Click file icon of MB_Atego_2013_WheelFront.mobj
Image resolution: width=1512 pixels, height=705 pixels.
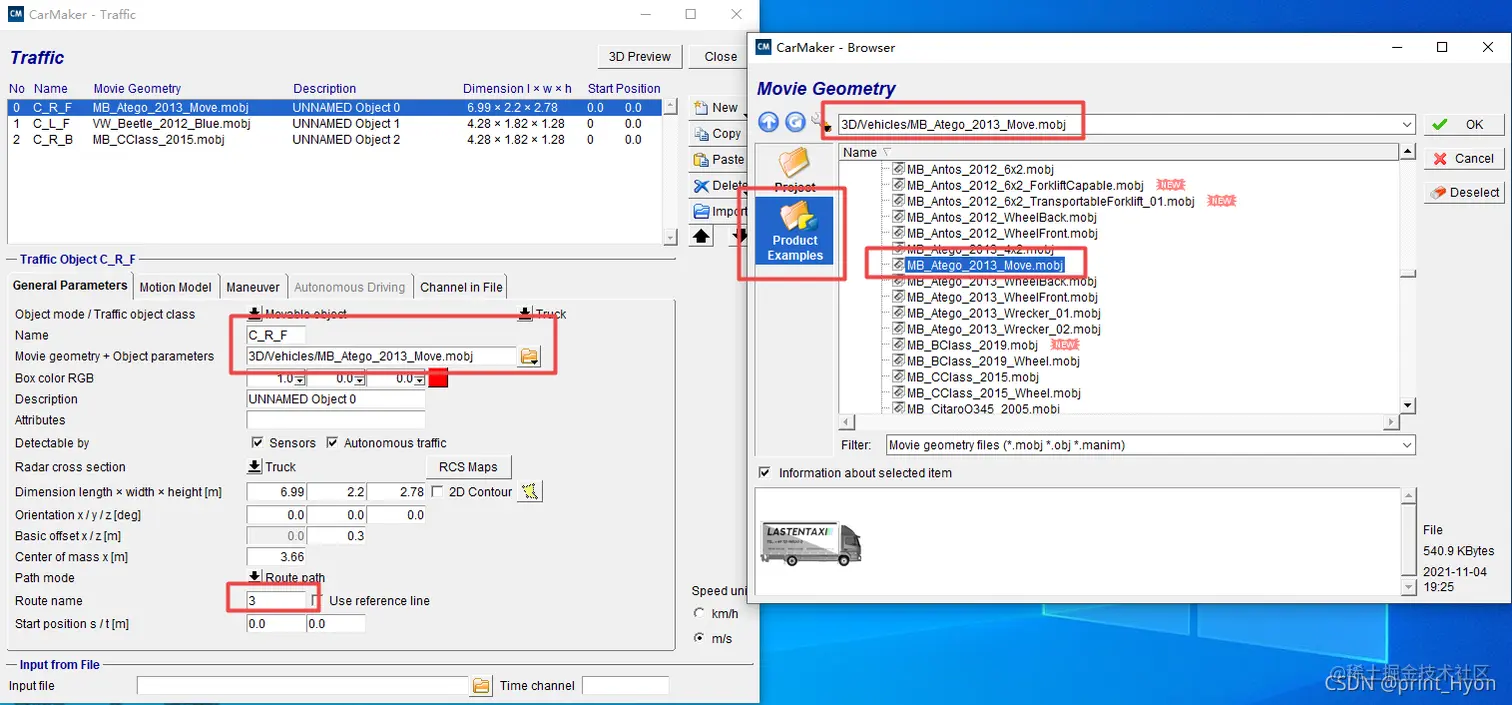898,297
